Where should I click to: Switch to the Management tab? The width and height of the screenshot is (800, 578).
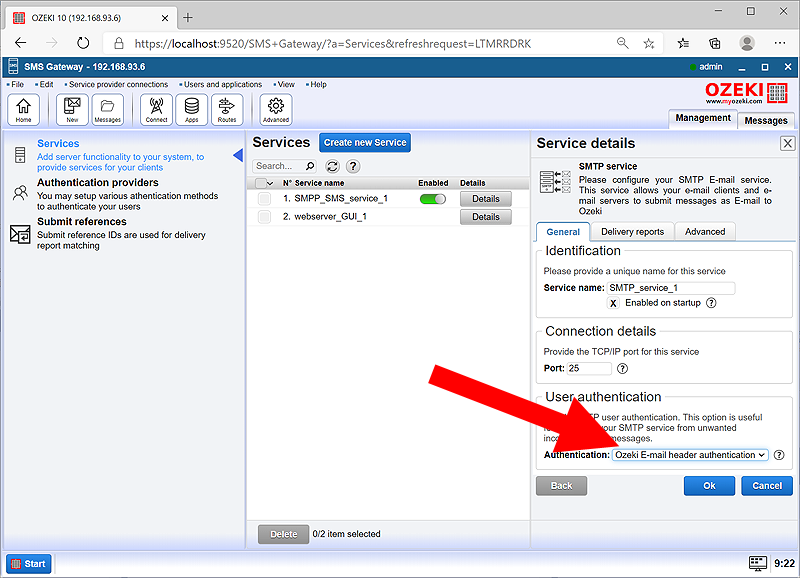point(703,118)
